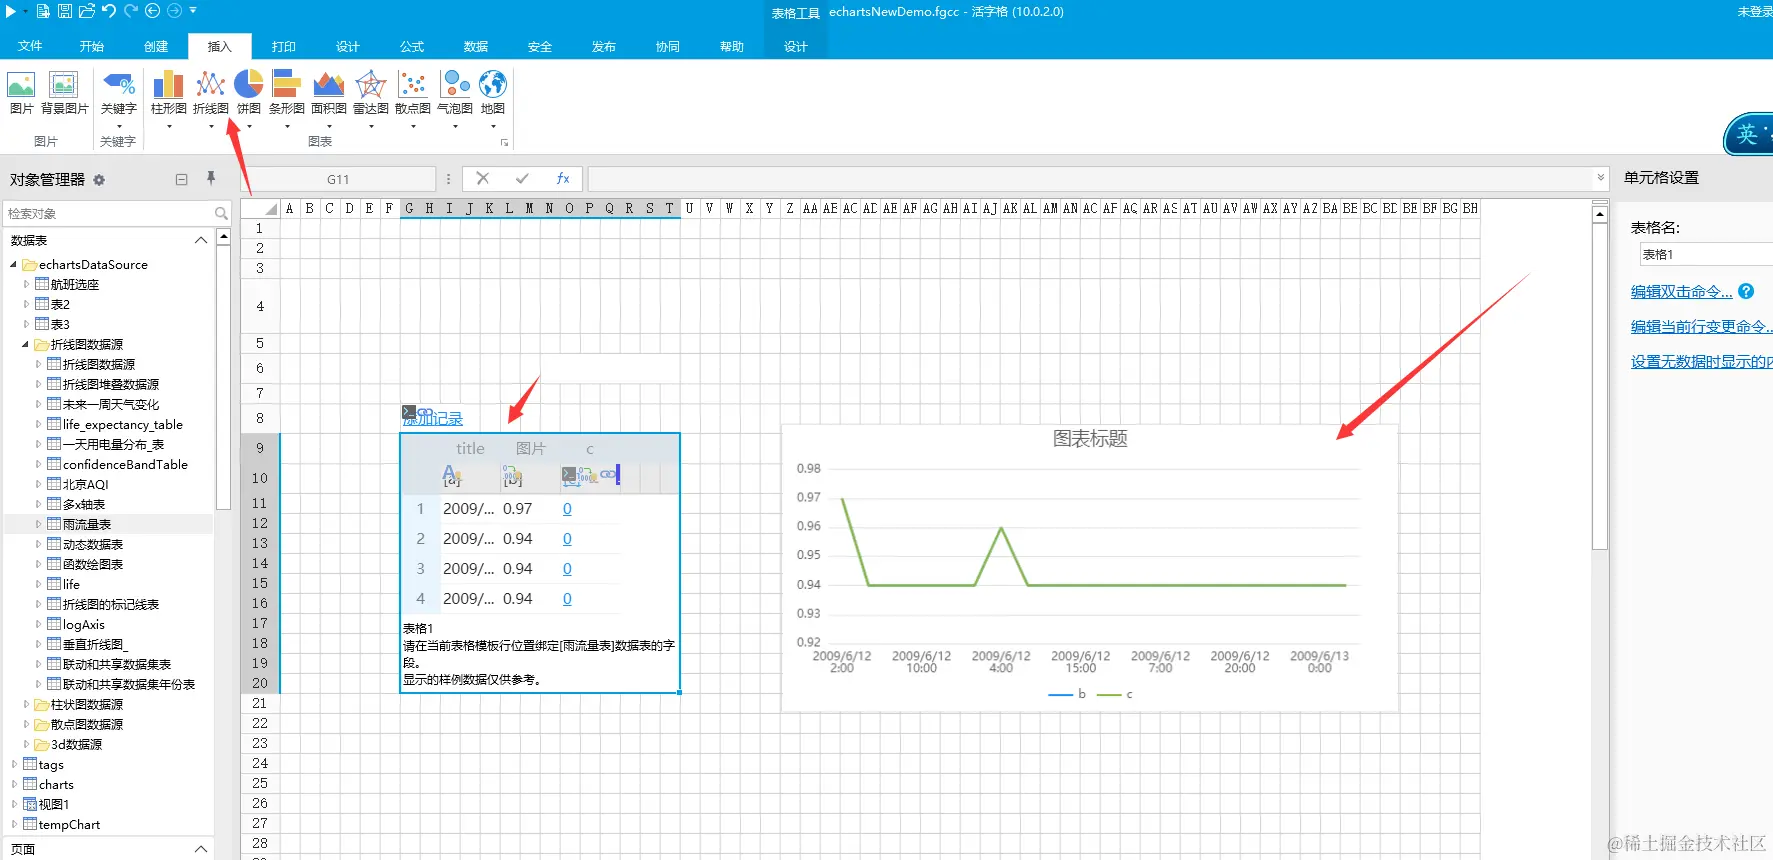This screenshot has height=860, width=1773.
Task: Cancel formula entry with the X icon
Action: tap(483, 178)
